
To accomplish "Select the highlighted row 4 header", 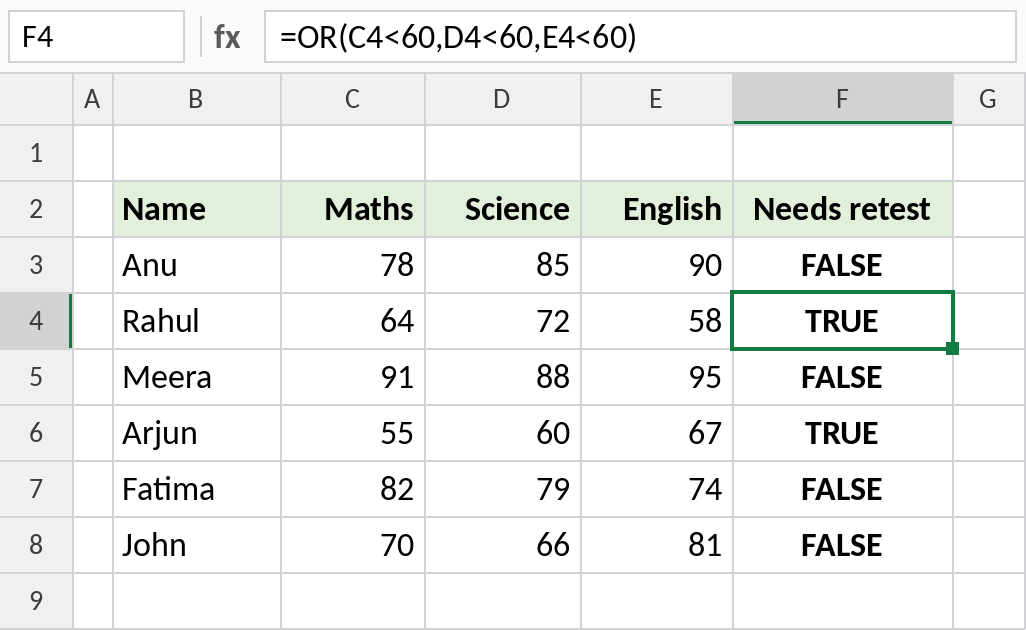I will (x=36, y=321).
